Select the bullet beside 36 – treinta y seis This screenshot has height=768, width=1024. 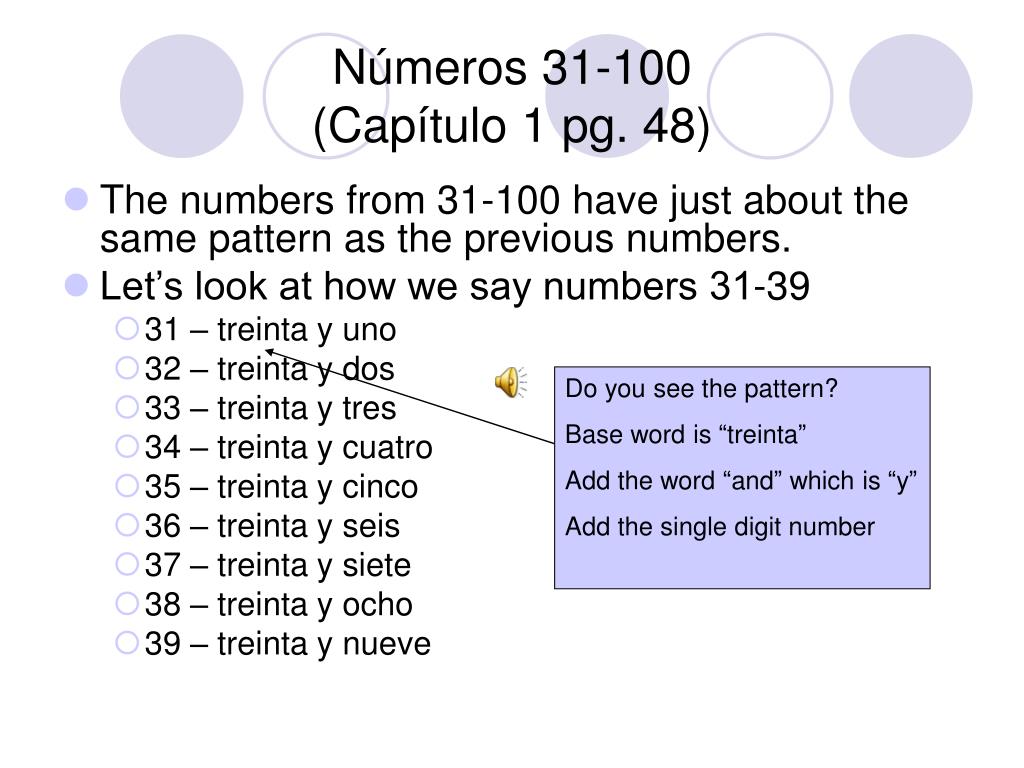[x=127, y=525]
